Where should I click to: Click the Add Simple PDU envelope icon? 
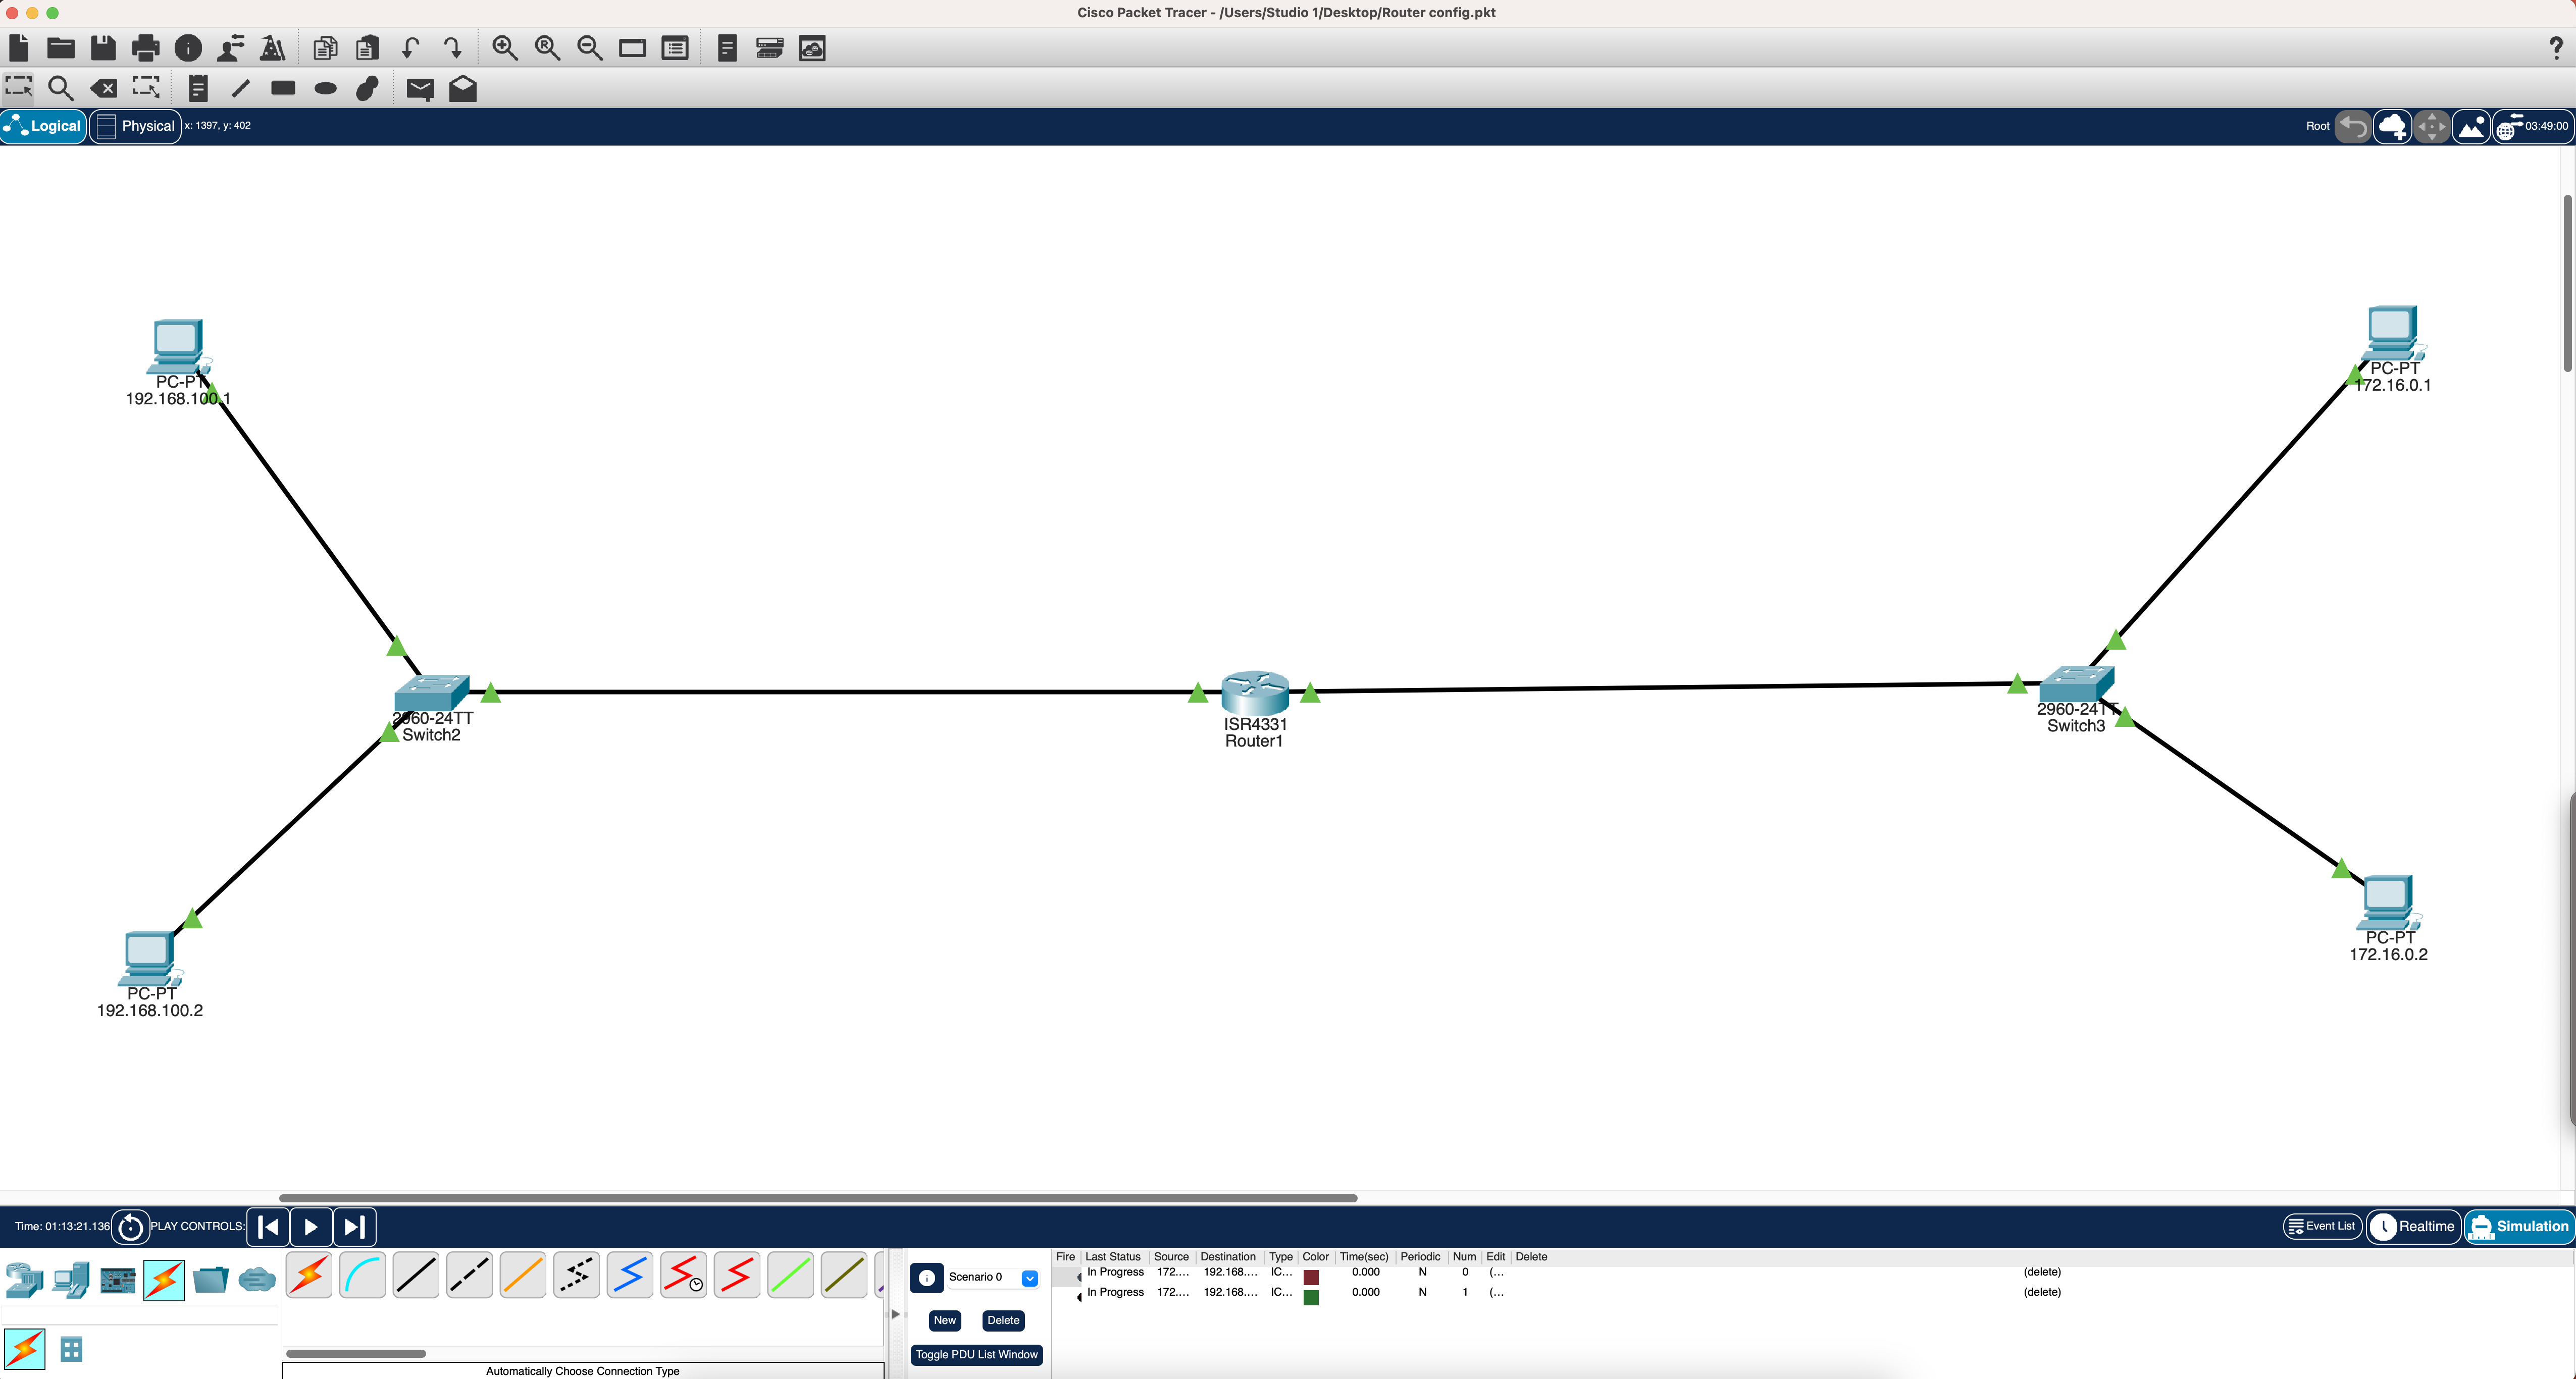420,89
